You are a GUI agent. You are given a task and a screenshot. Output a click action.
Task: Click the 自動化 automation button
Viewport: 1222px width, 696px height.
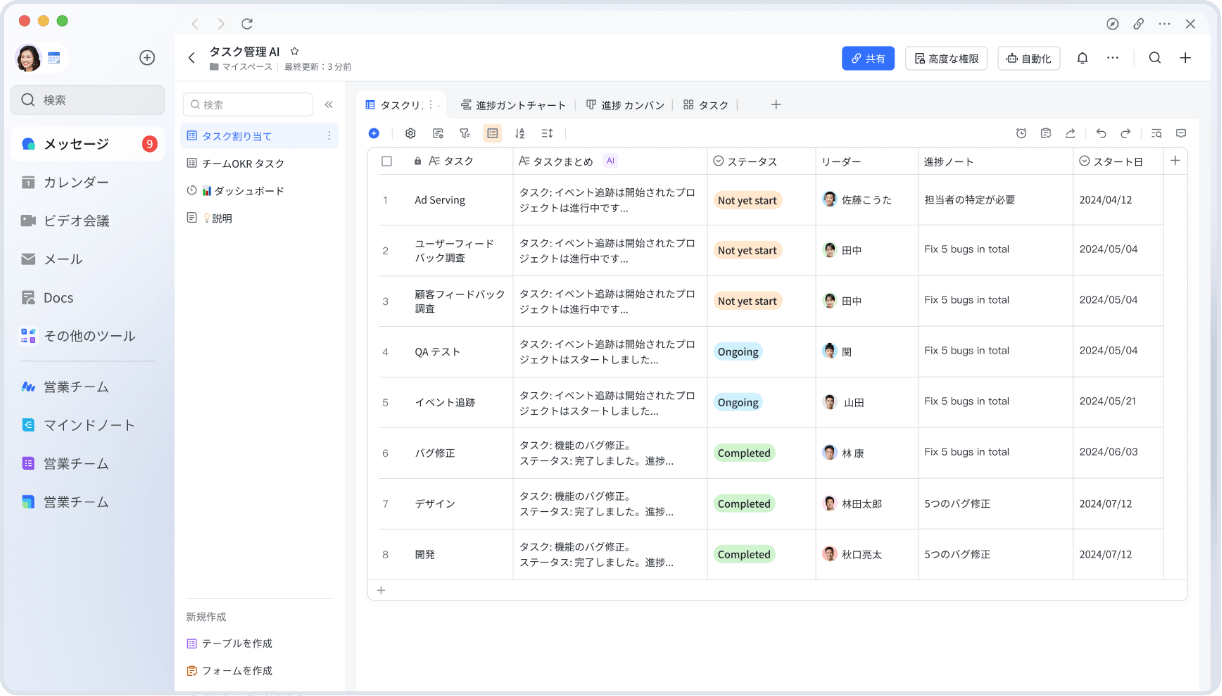pyautogui.click(x=1028, y=58)
